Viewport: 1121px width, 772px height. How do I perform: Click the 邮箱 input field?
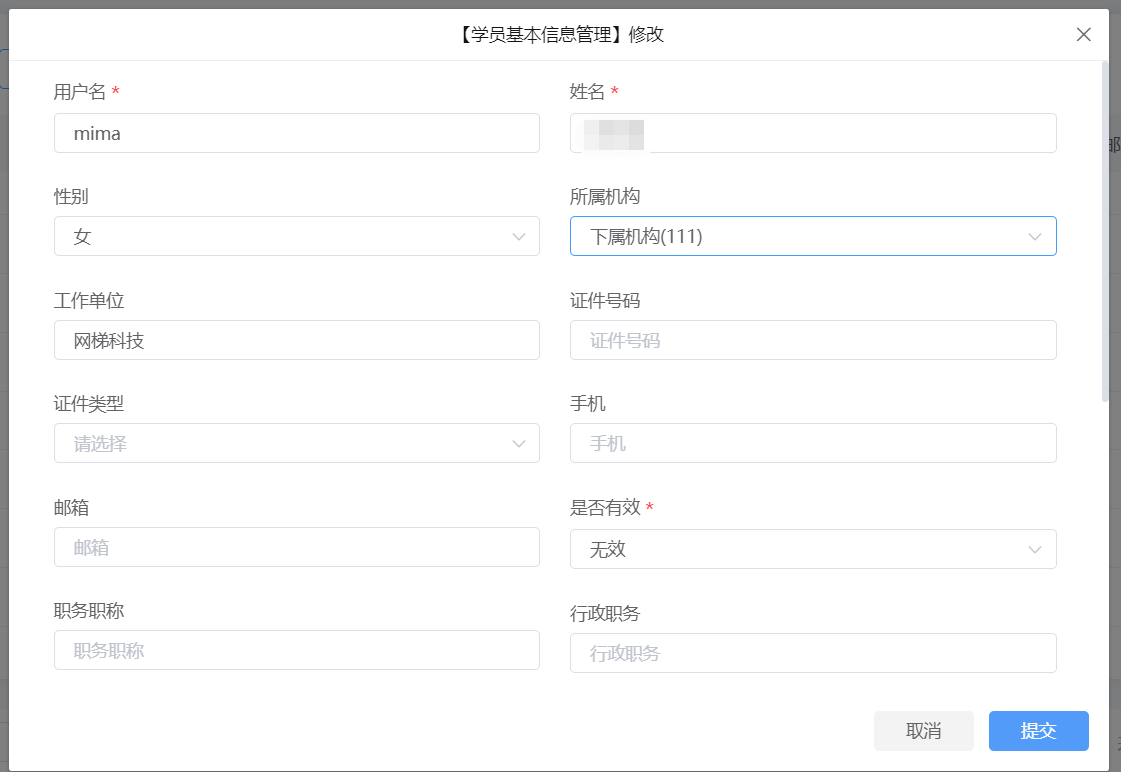(297, 548)
